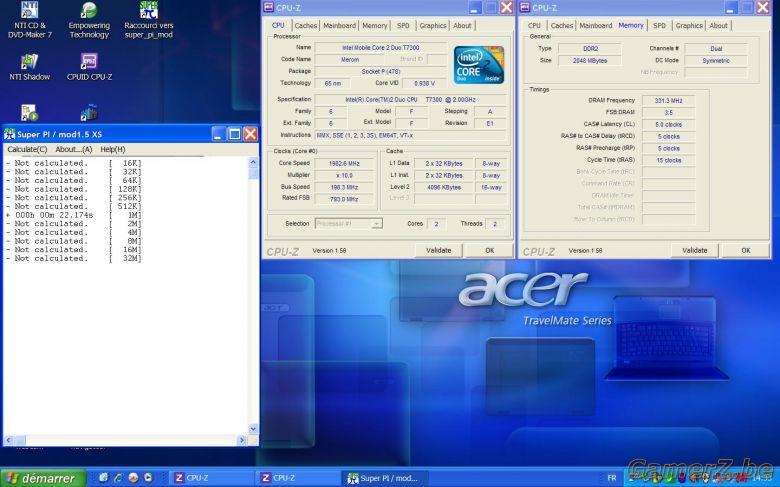Click Validate in the CPU-Z processor window
The image size is (780, 487).
(438, 250)
